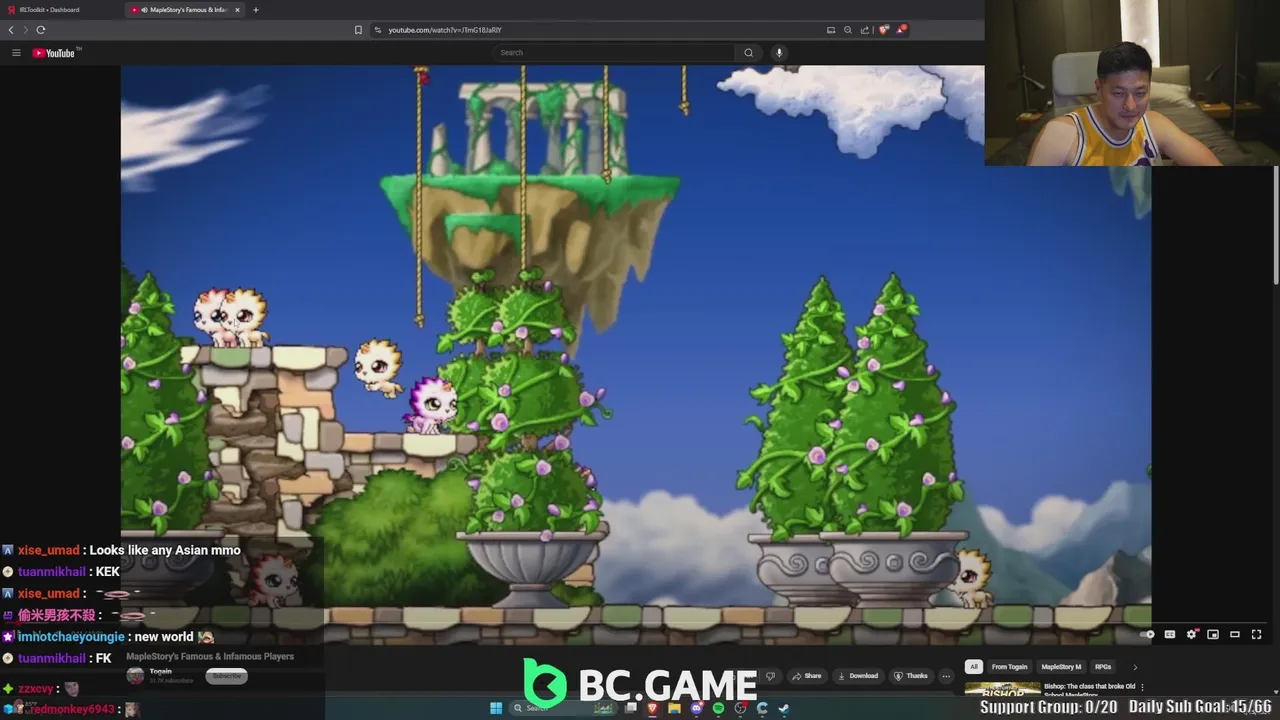Enter fullscreen on the video player
Screen dimensions: 1280x720
[1257, 634]
